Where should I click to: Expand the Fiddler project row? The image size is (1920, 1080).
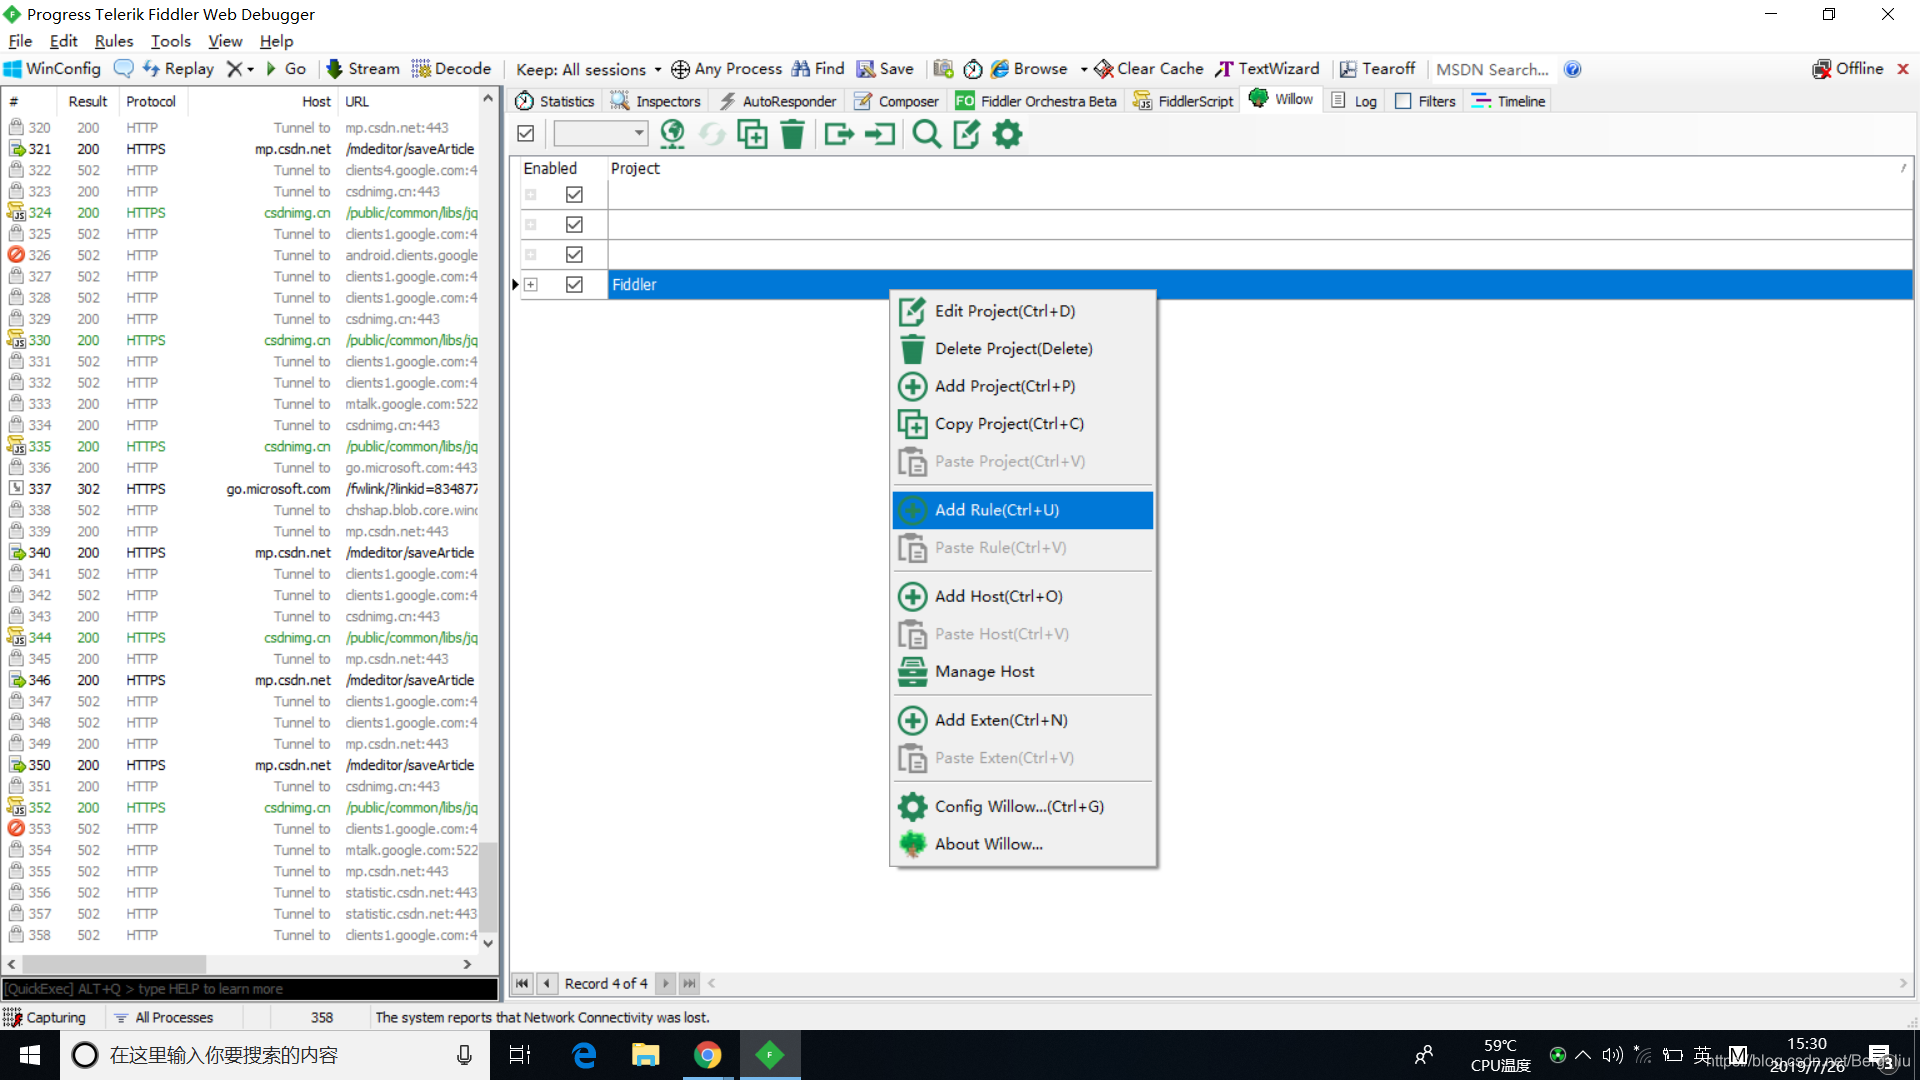(x=531, y=285)
